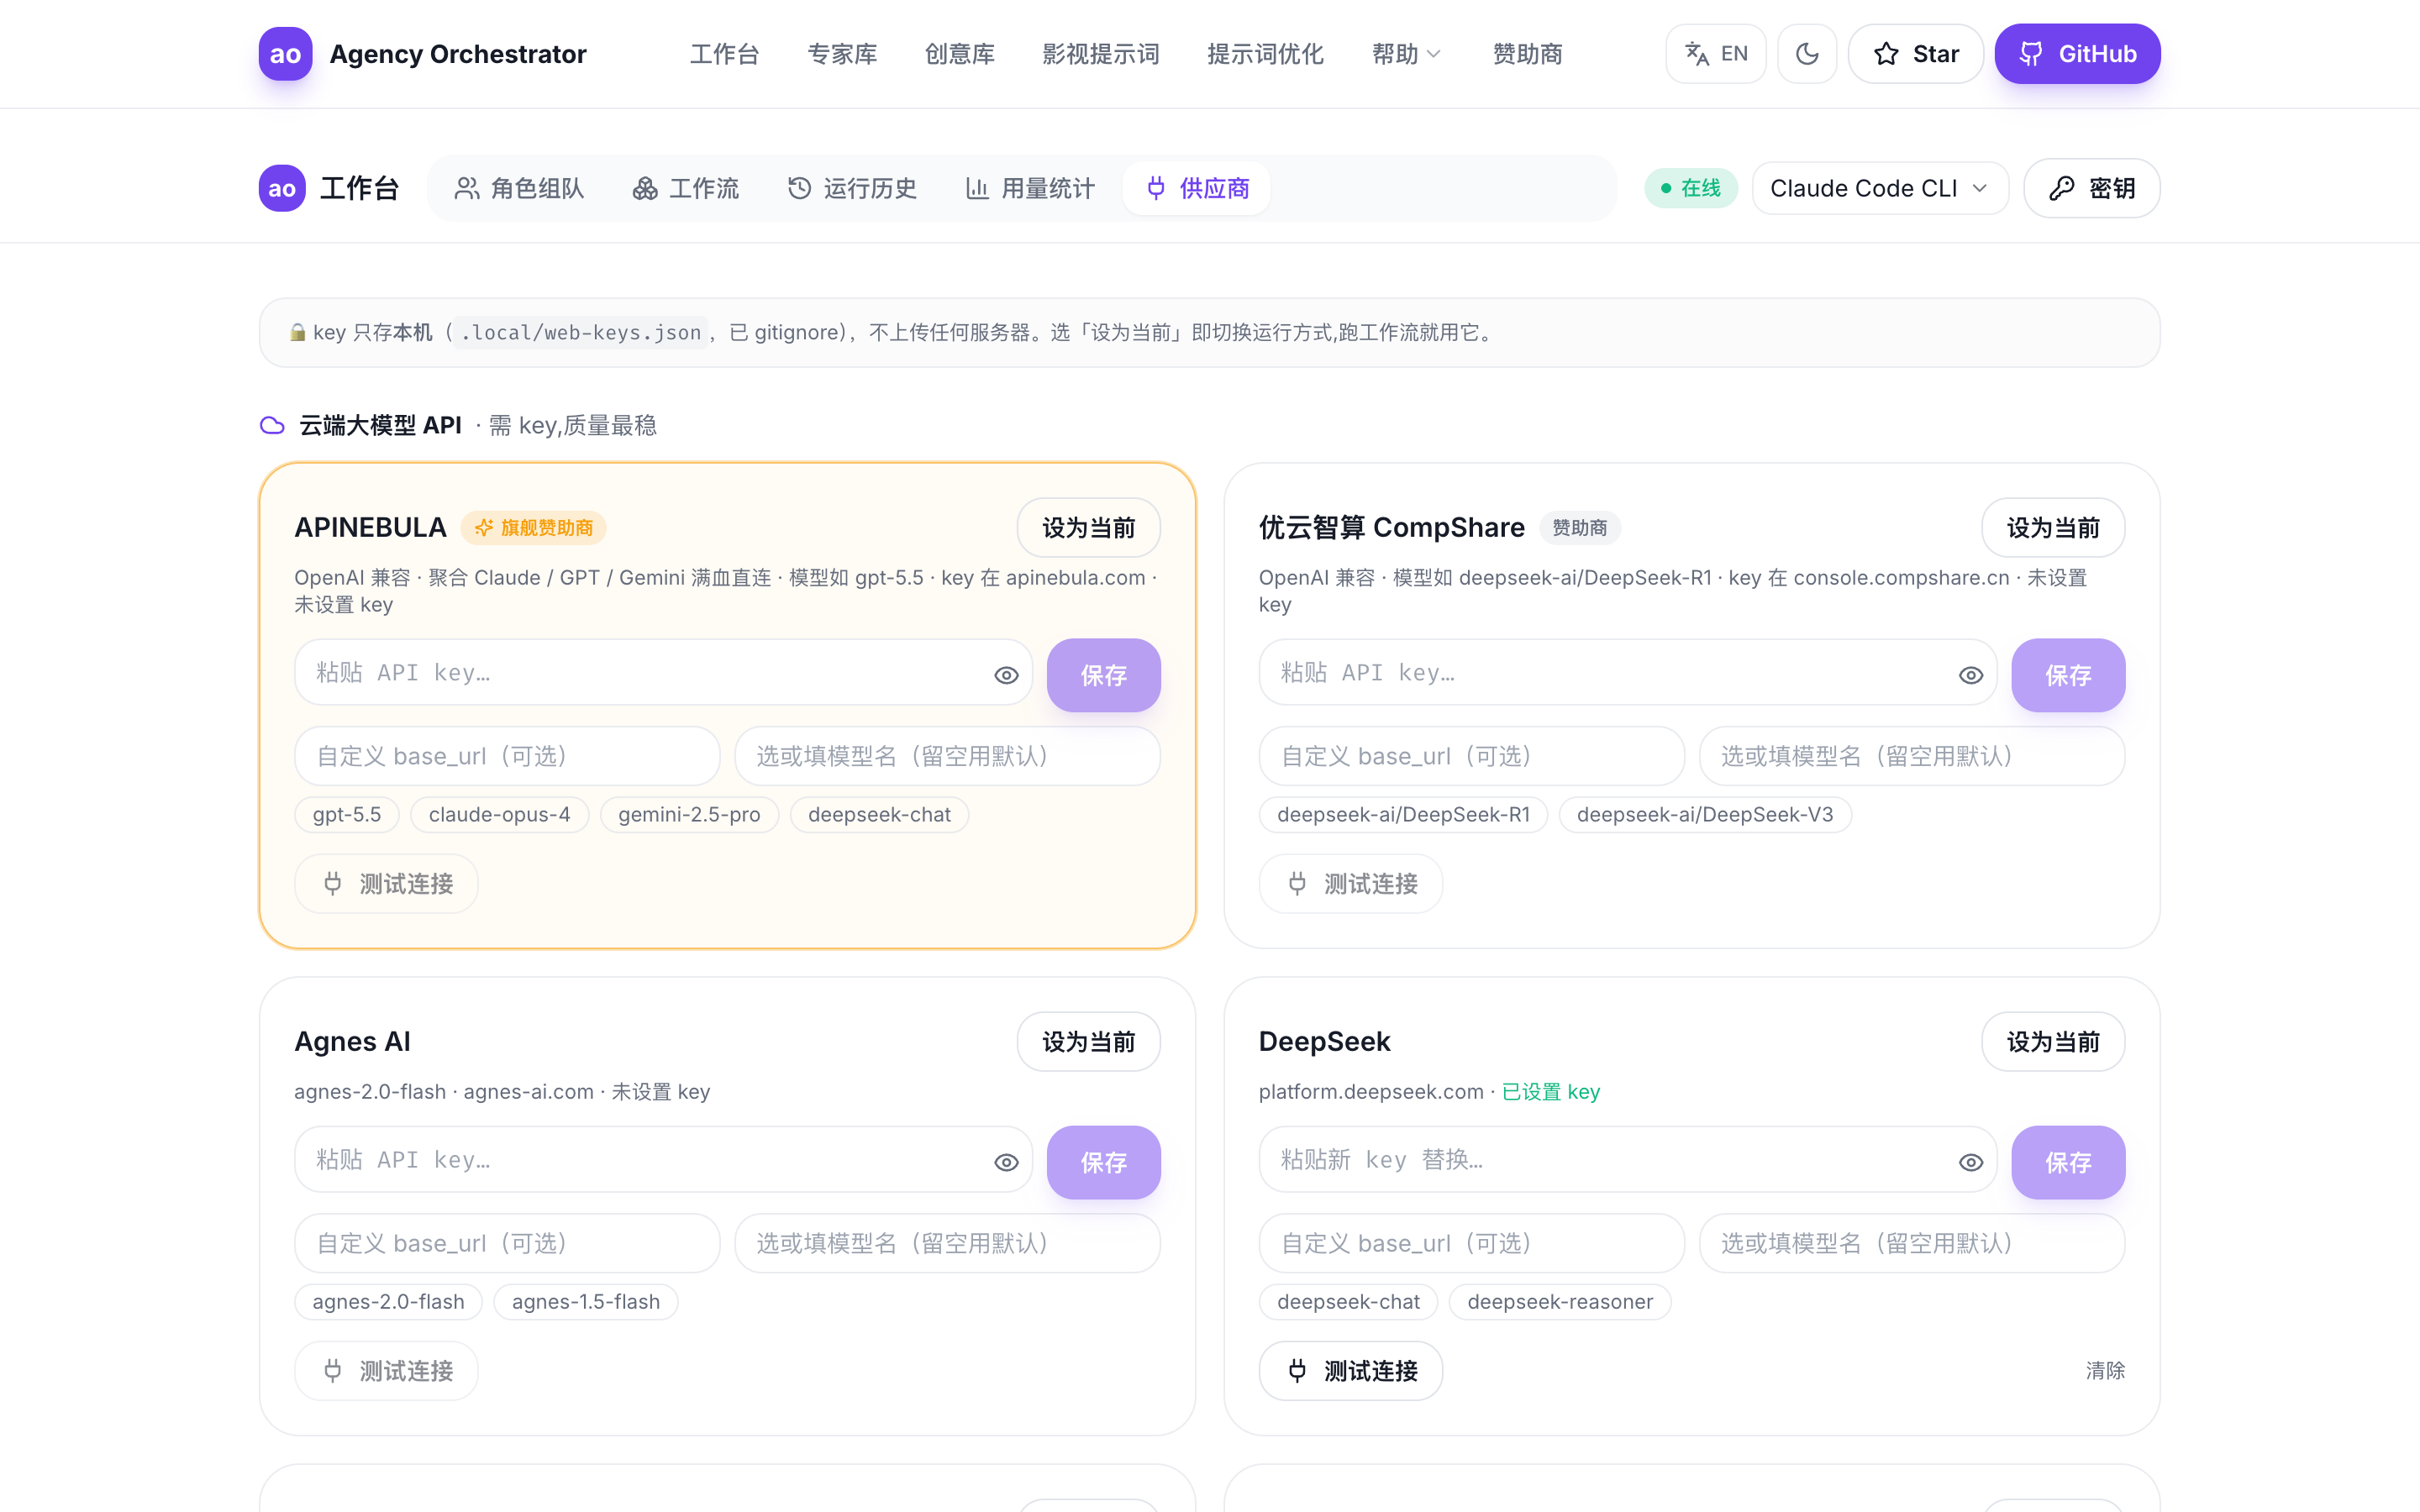Test connection for APINEBULA
Image resolution: width=2420 pixels, height=1512 pixels.
pos(386,883)
